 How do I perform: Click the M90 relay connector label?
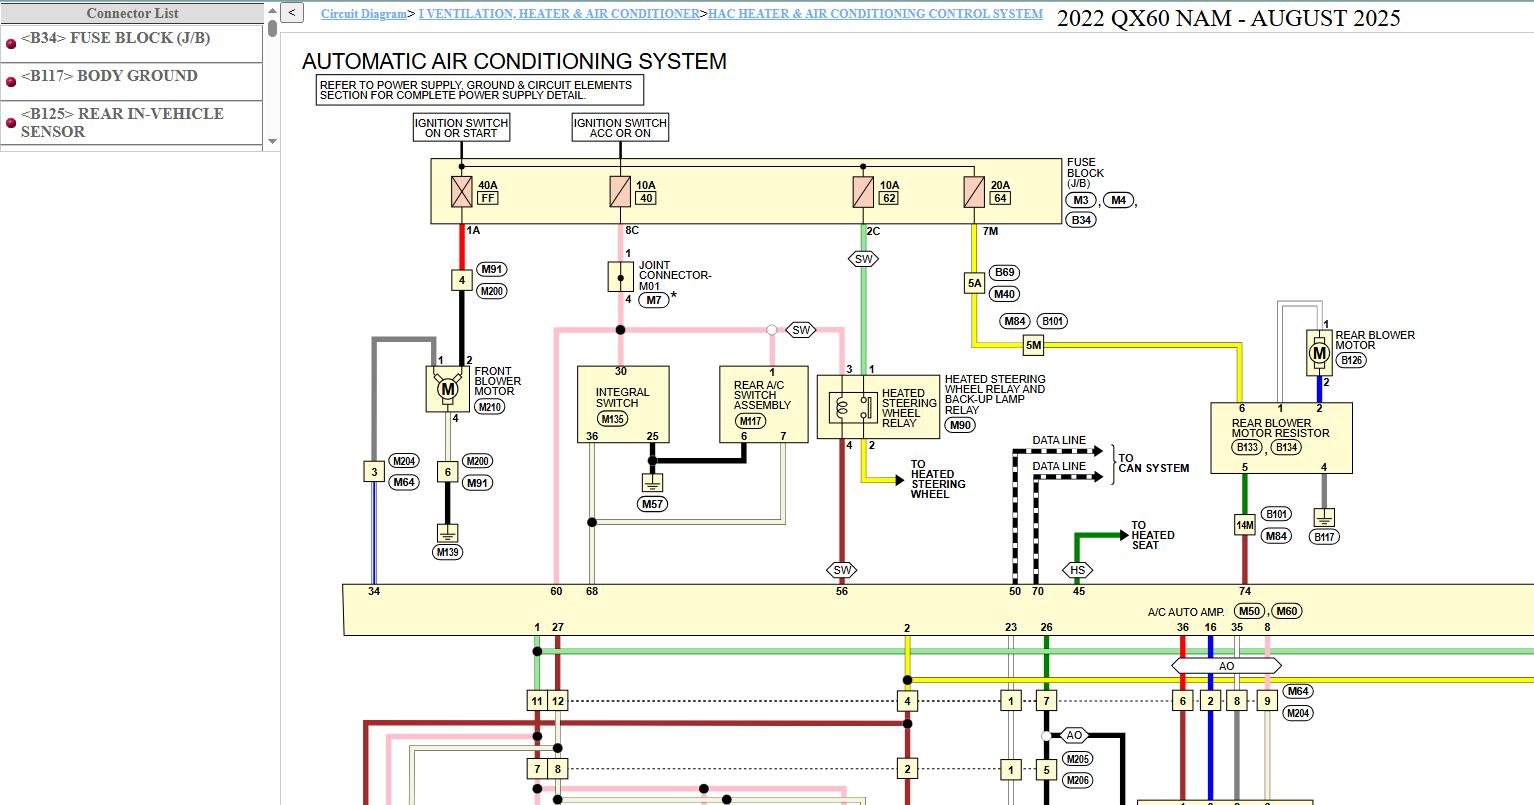coord(961,425)
